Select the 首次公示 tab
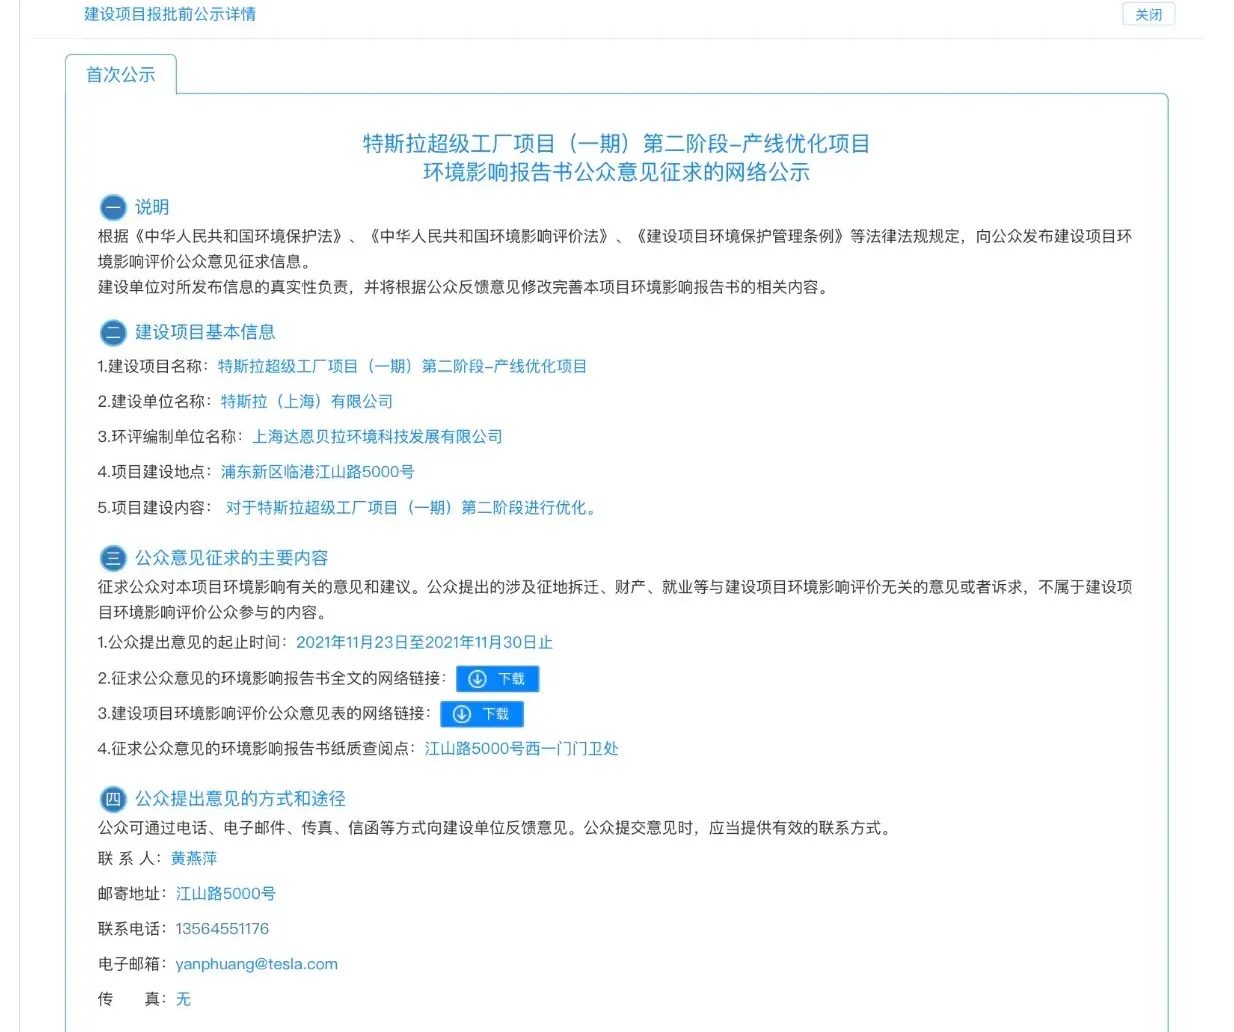The height and width of the screenshot is (1032, 1234). [121, 75]
